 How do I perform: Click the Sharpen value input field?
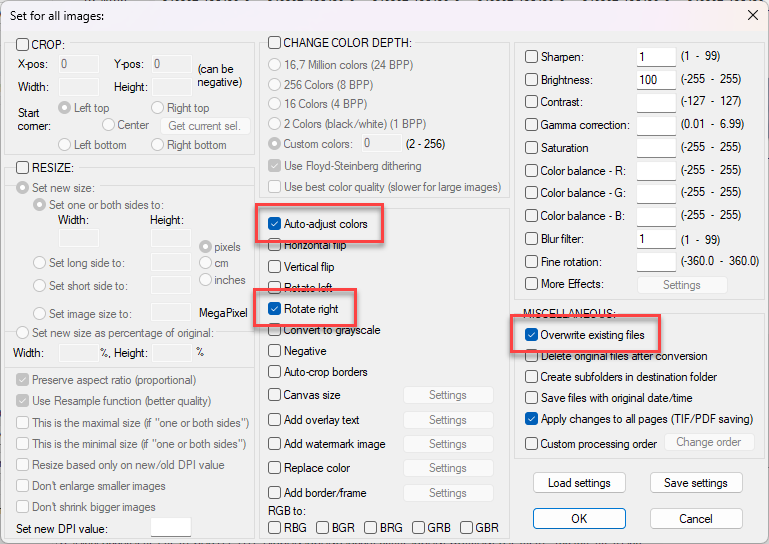(x=655, y=57)
